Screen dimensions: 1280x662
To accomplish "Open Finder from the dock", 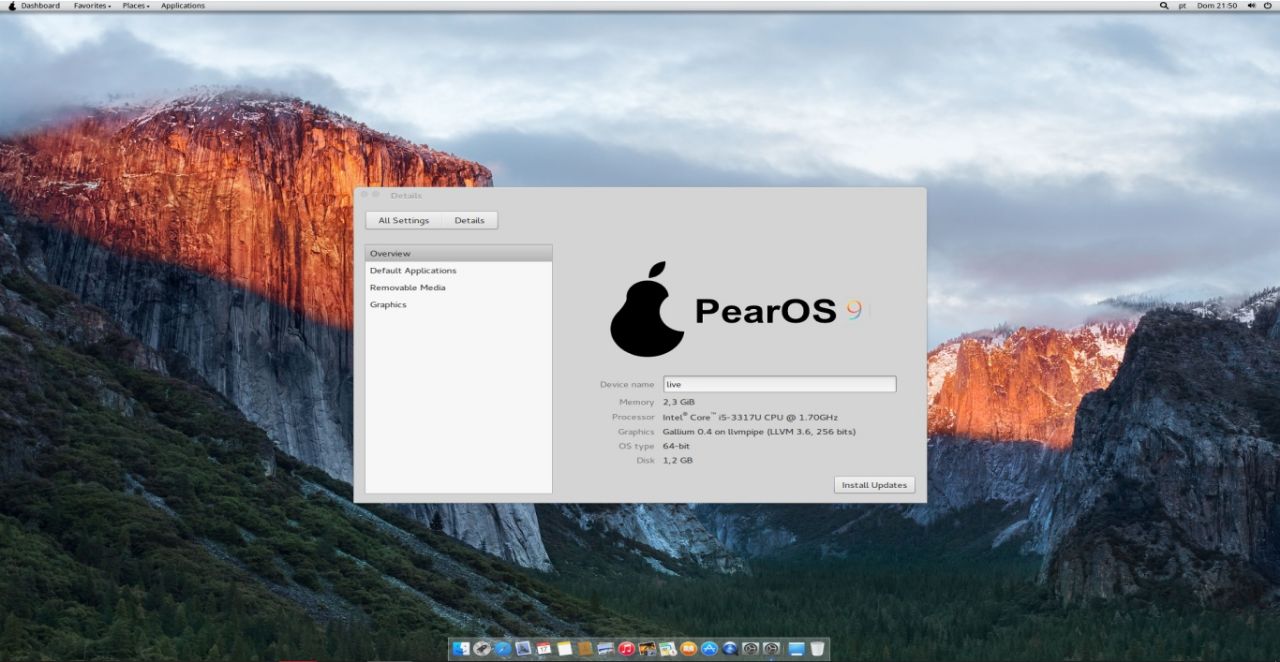I will tap(461, 649).
